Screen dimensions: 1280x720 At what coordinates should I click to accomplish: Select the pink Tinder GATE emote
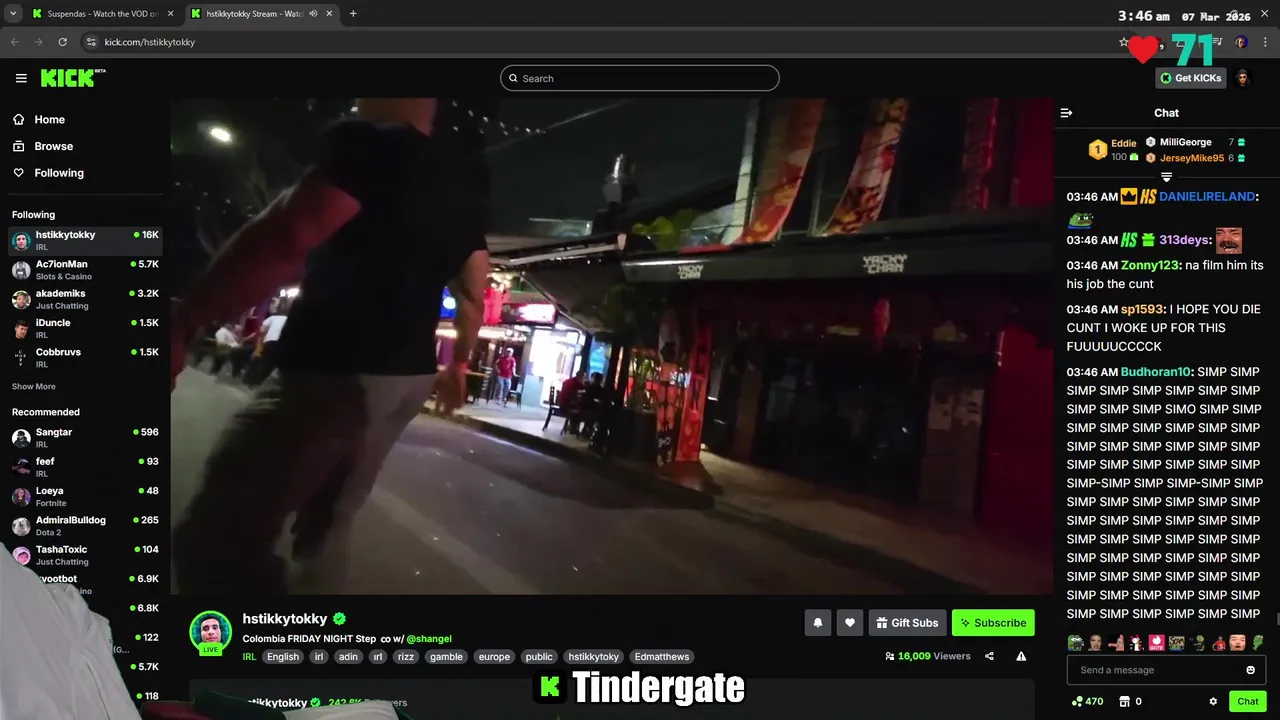point(1156,642)
